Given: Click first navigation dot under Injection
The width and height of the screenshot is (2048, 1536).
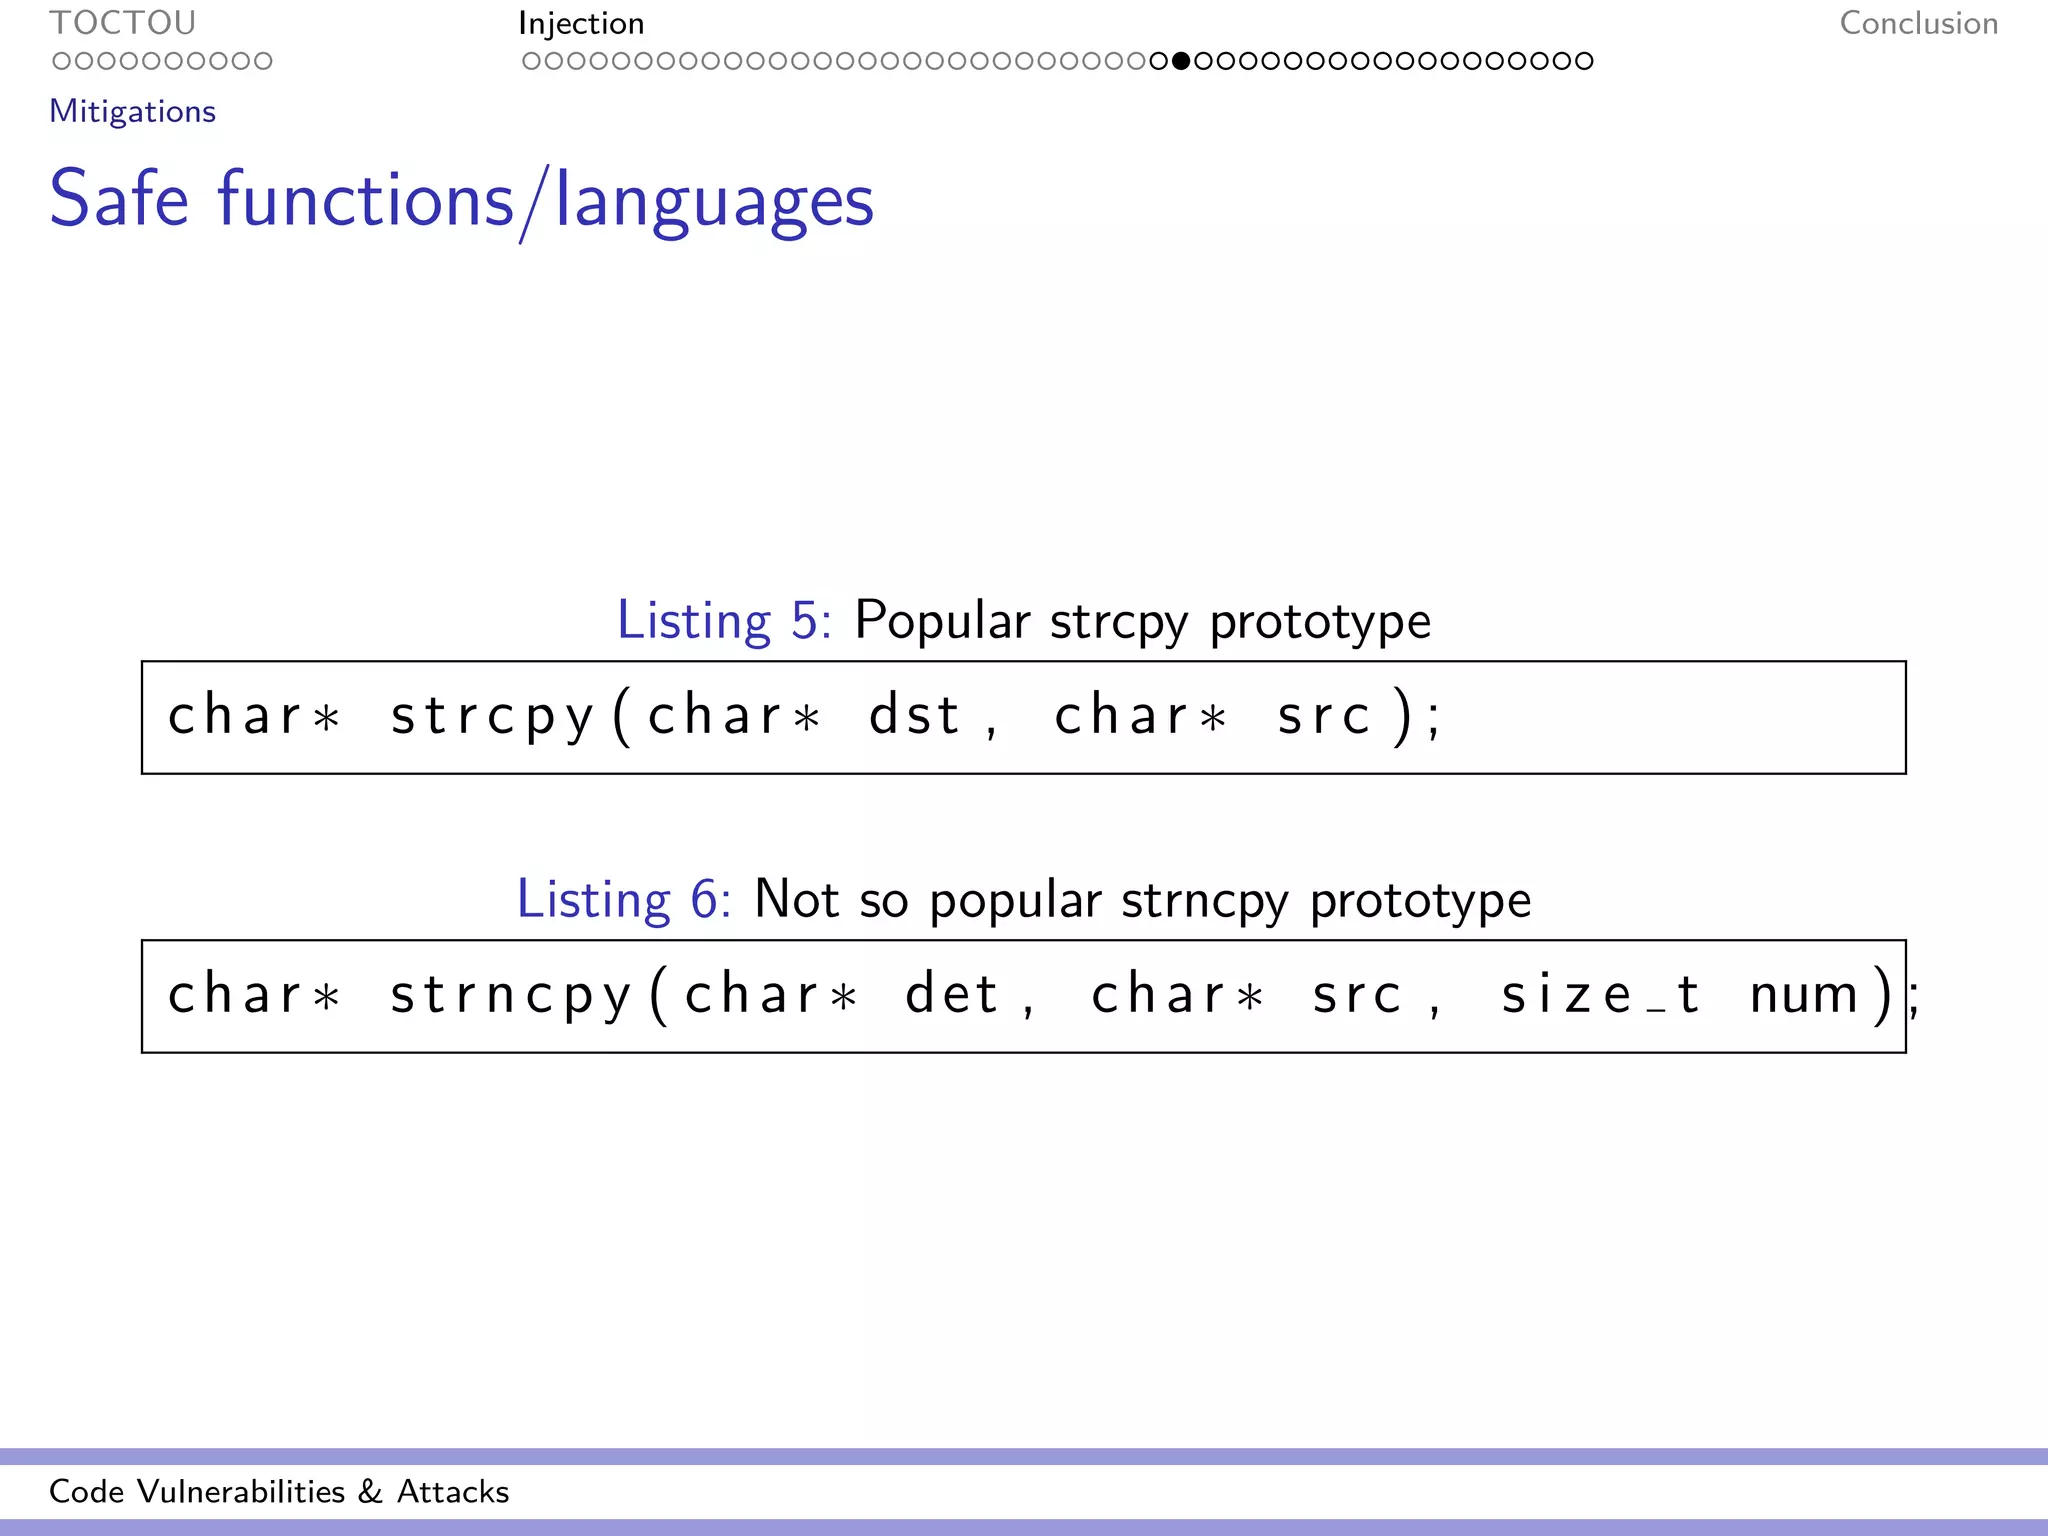Looking at the screenshot, I should (x=532, y=61).
